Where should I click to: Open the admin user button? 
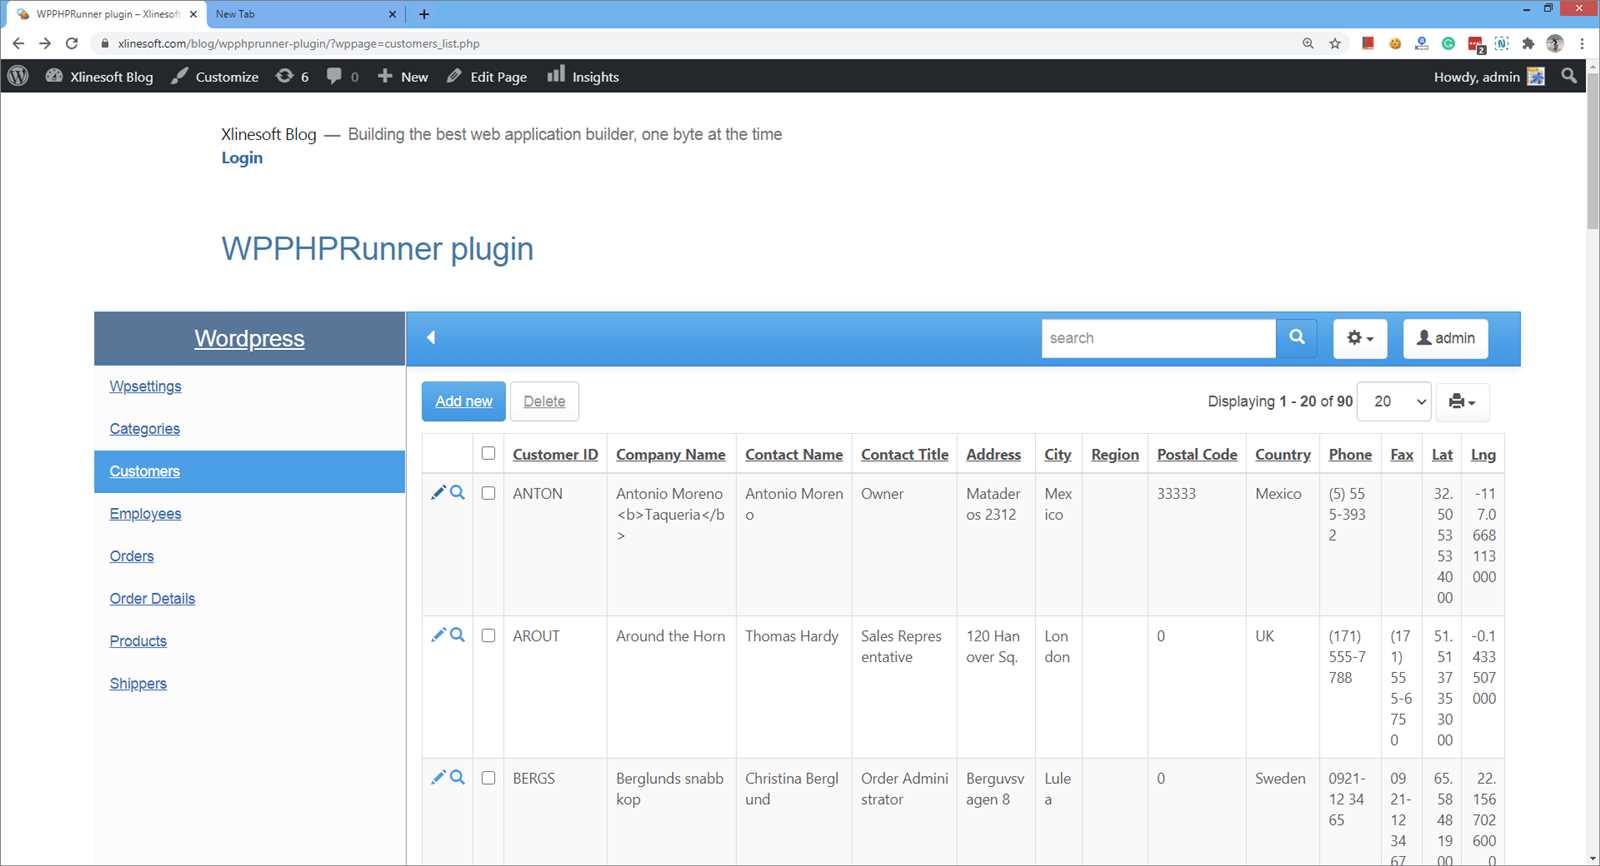[x=1446, y=338]
